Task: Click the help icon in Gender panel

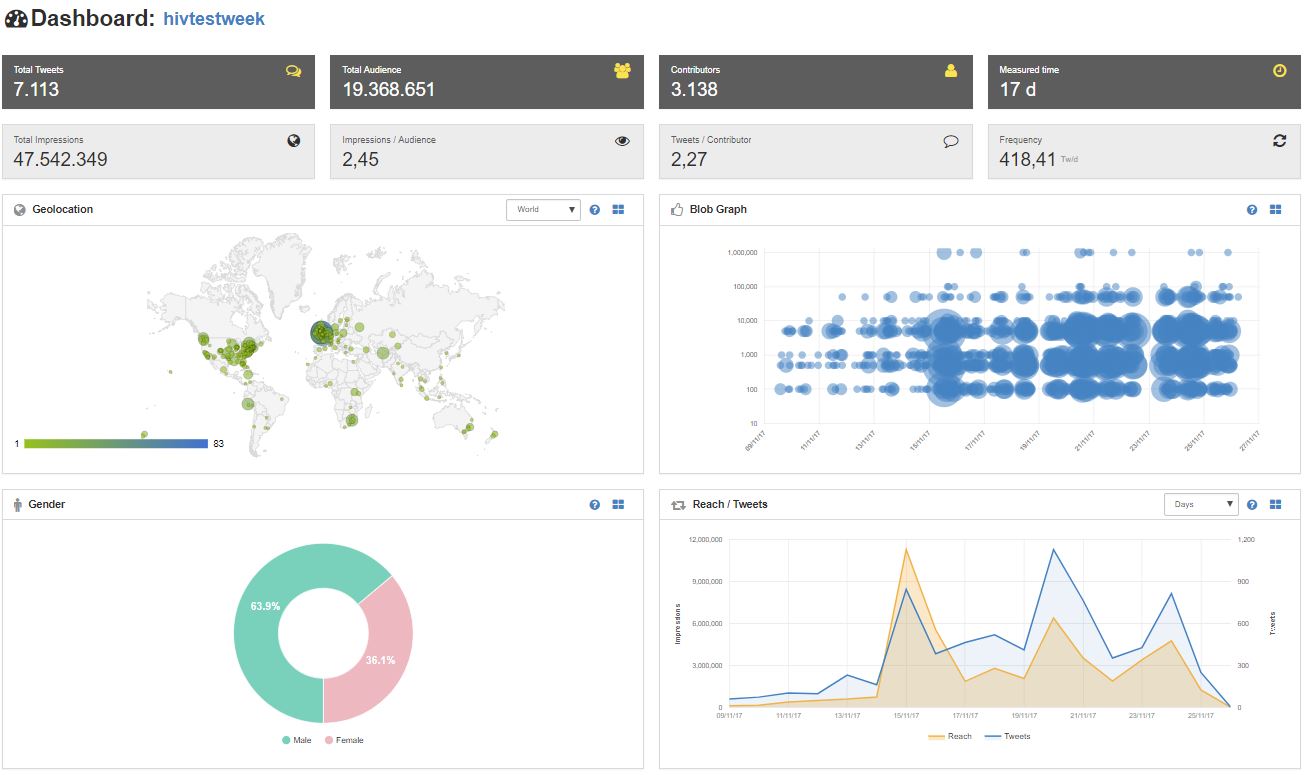Action: (x=595, y=505)
